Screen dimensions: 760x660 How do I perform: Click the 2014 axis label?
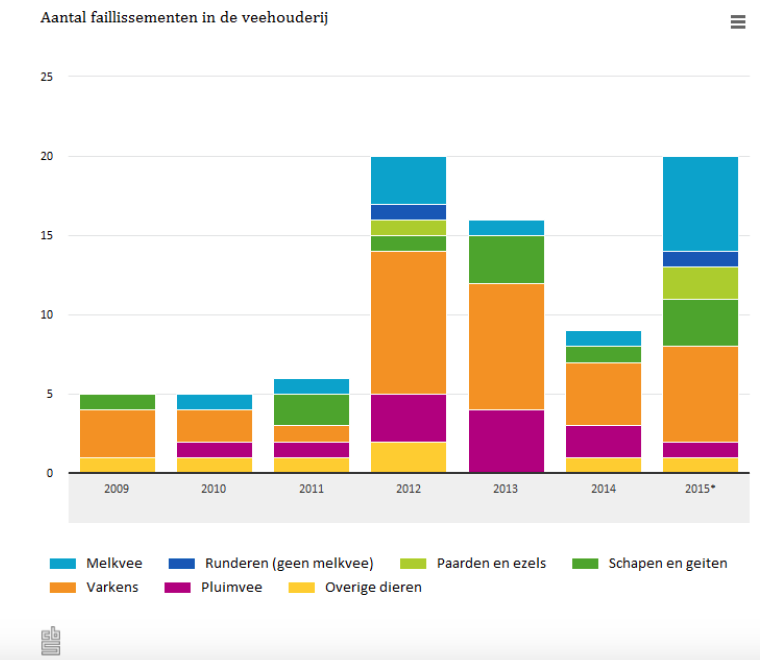coord(603,489)
